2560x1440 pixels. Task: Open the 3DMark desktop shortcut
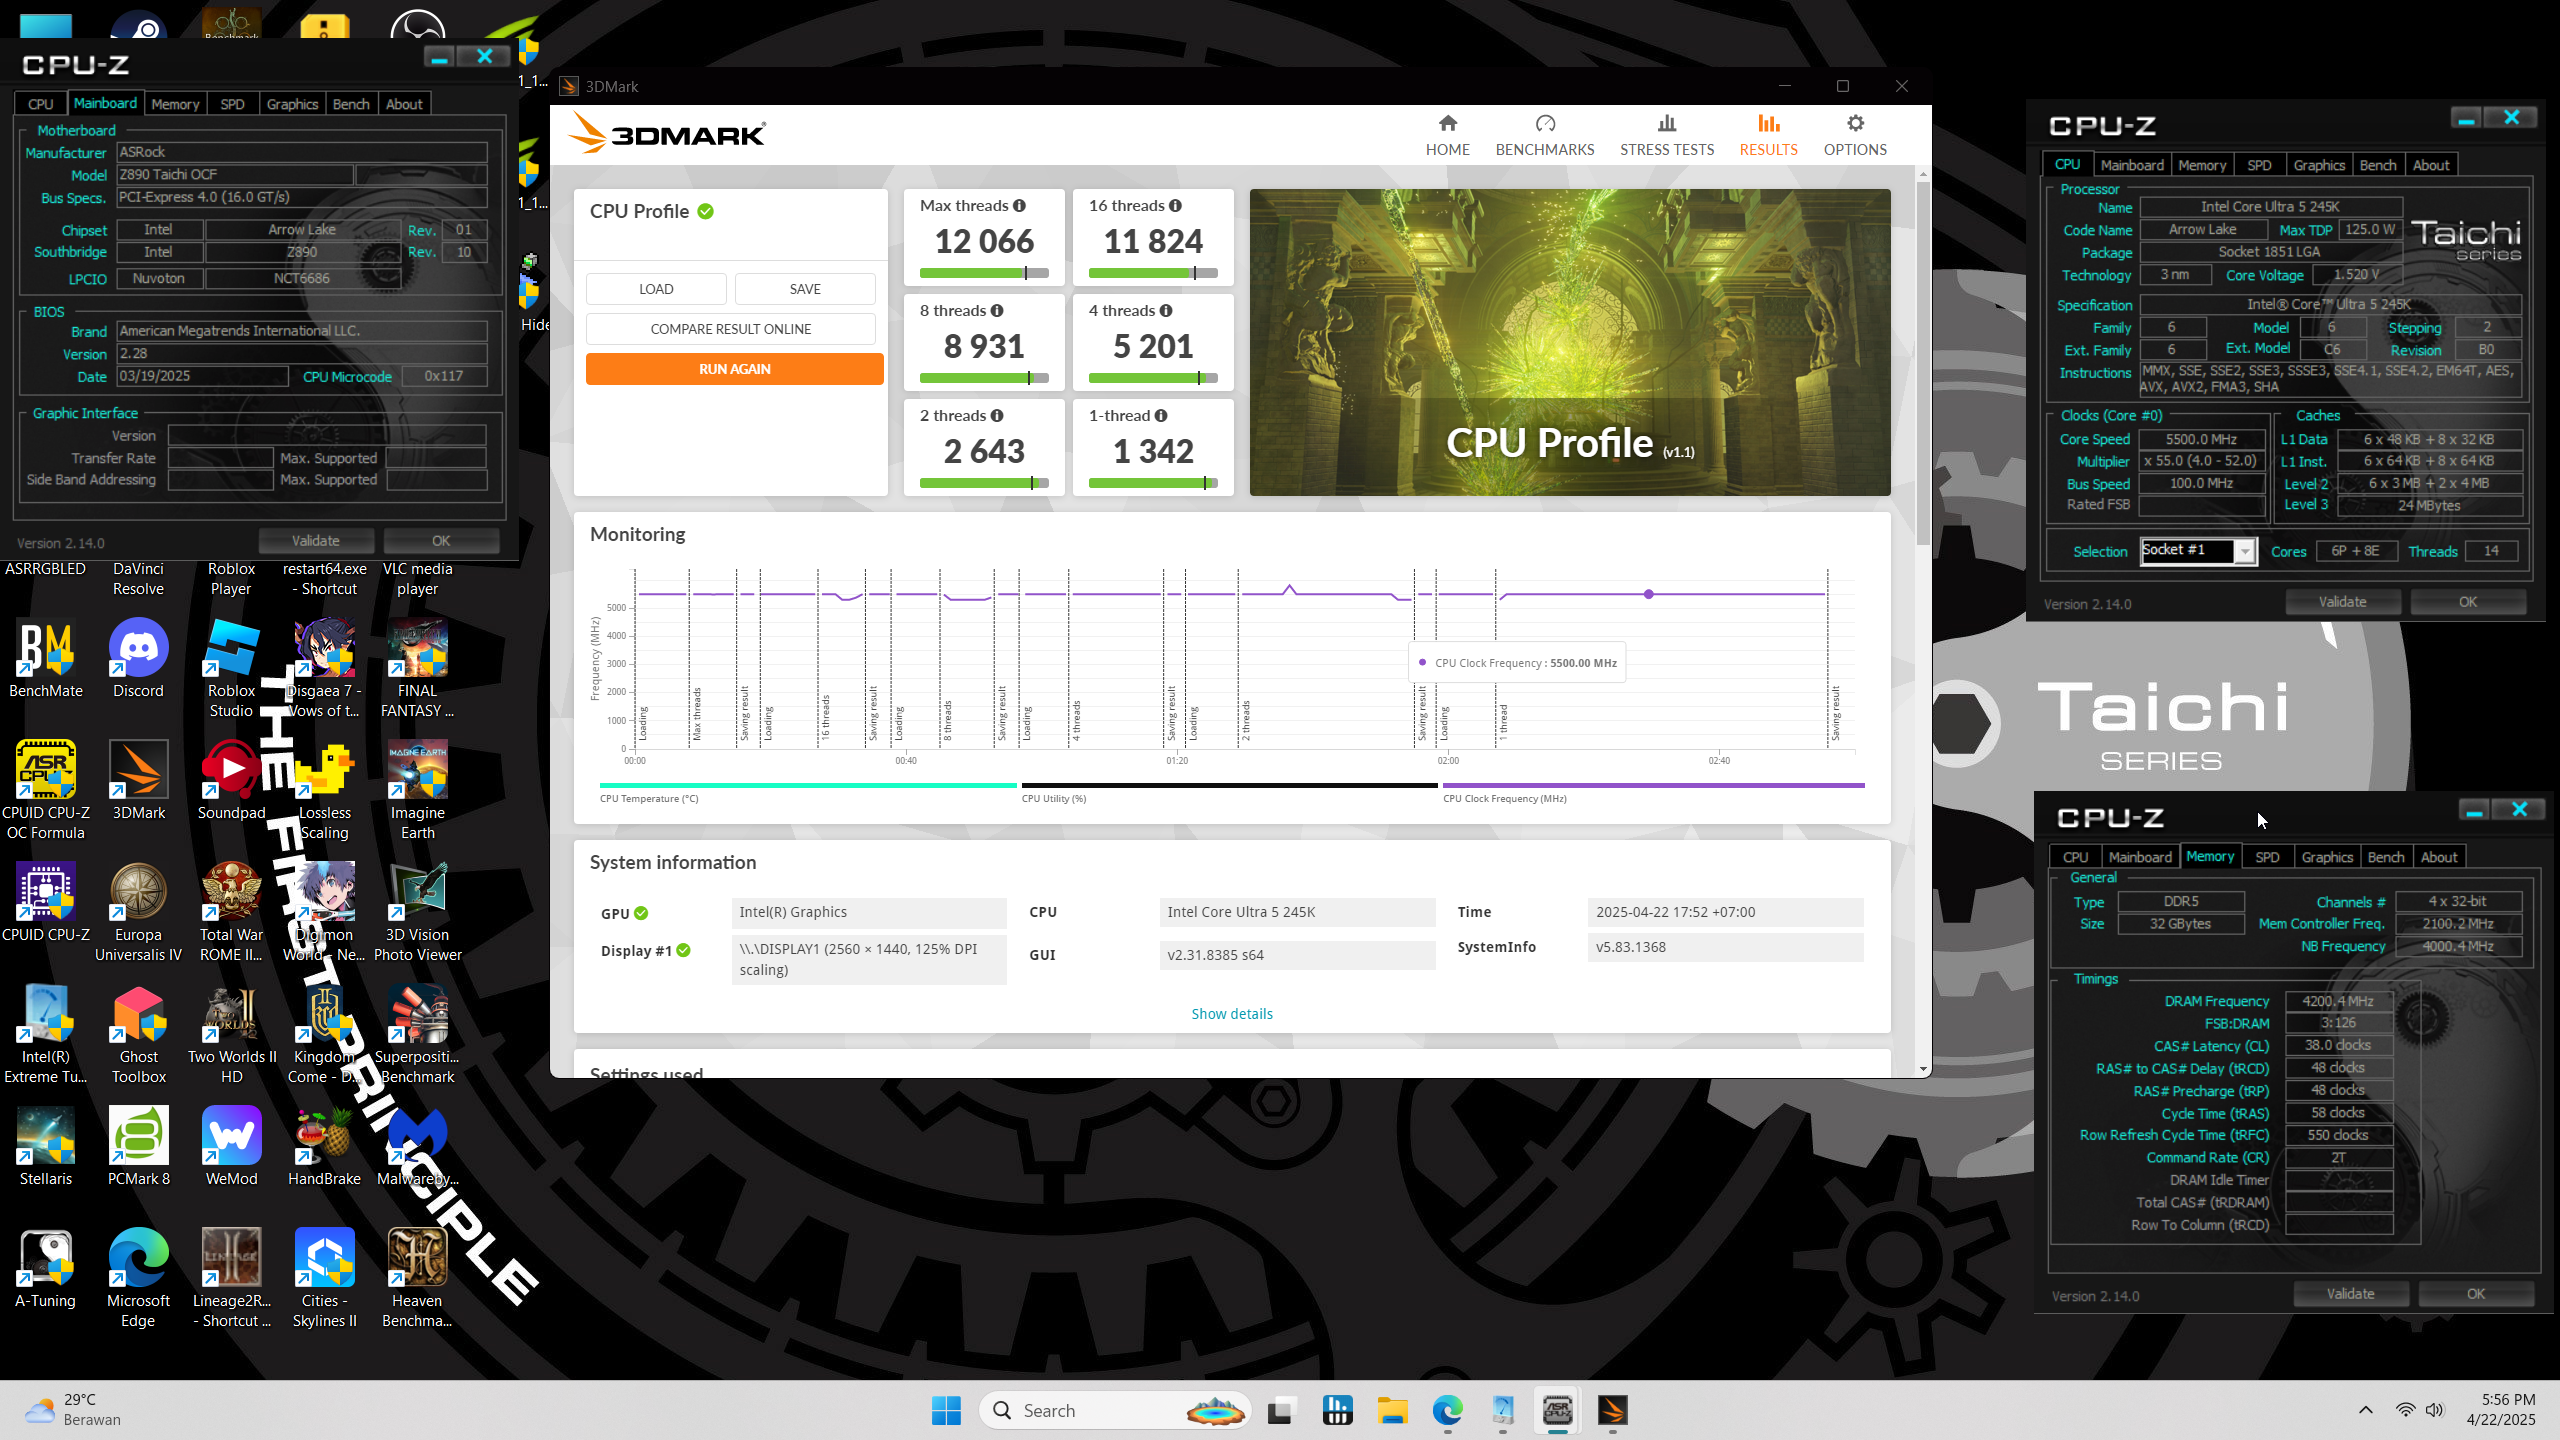[138, 780]
